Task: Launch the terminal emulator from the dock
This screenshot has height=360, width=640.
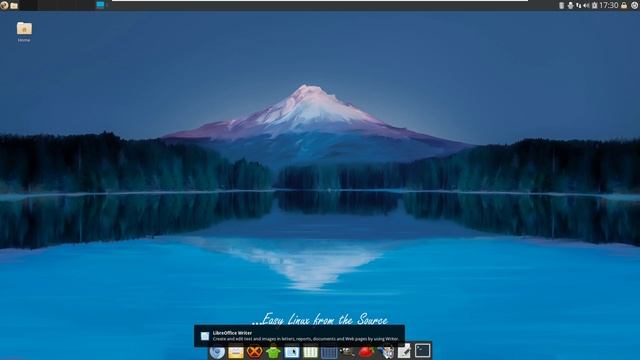Action: (x=422, y=351)
